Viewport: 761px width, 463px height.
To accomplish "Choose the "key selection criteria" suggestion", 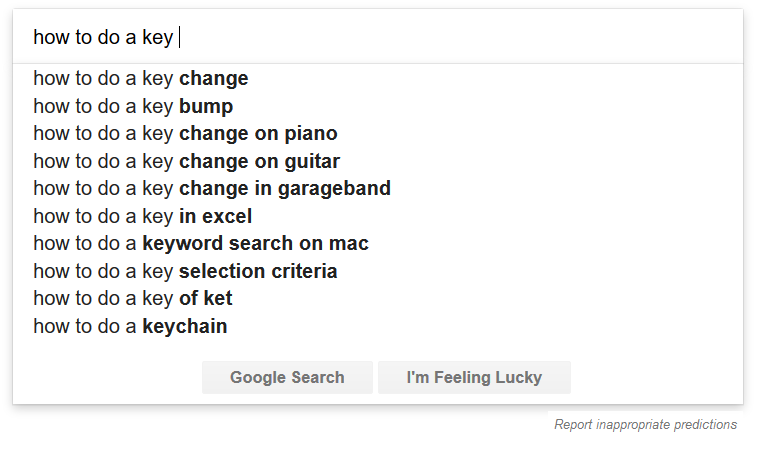I will 185,271.
